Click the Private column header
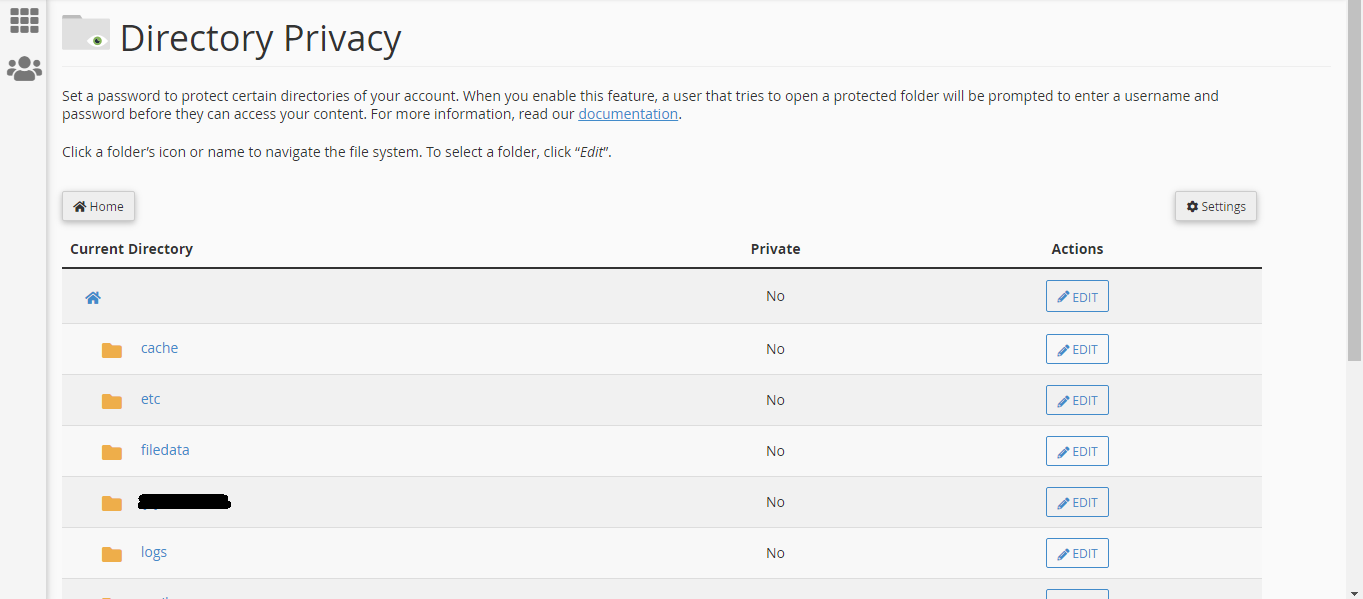The height and width of the screenshot is (599, 1363). pyautogui.click(x=775, y=249)
